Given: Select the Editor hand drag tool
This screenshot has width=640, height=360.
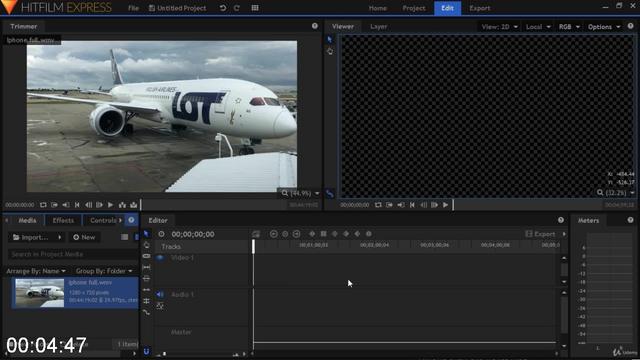Looking at the screenshot, I should 147,245.
